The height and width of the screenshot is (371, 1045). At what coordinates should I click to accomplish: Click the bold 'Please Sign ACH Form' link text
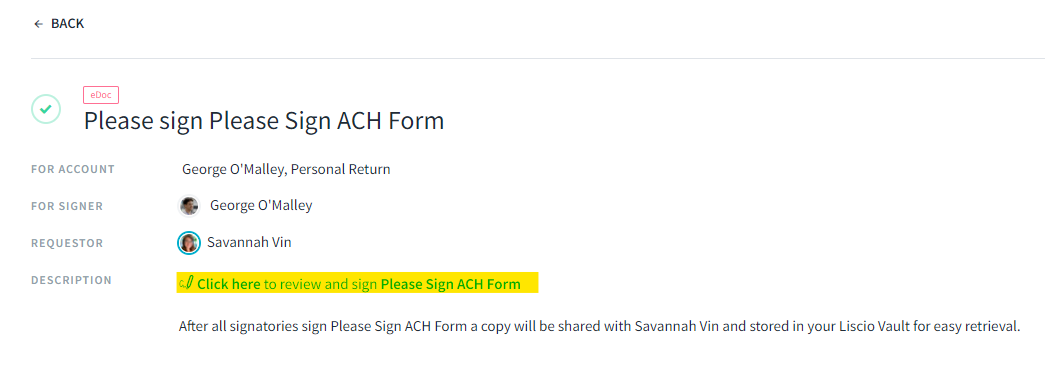coord(451,284)
